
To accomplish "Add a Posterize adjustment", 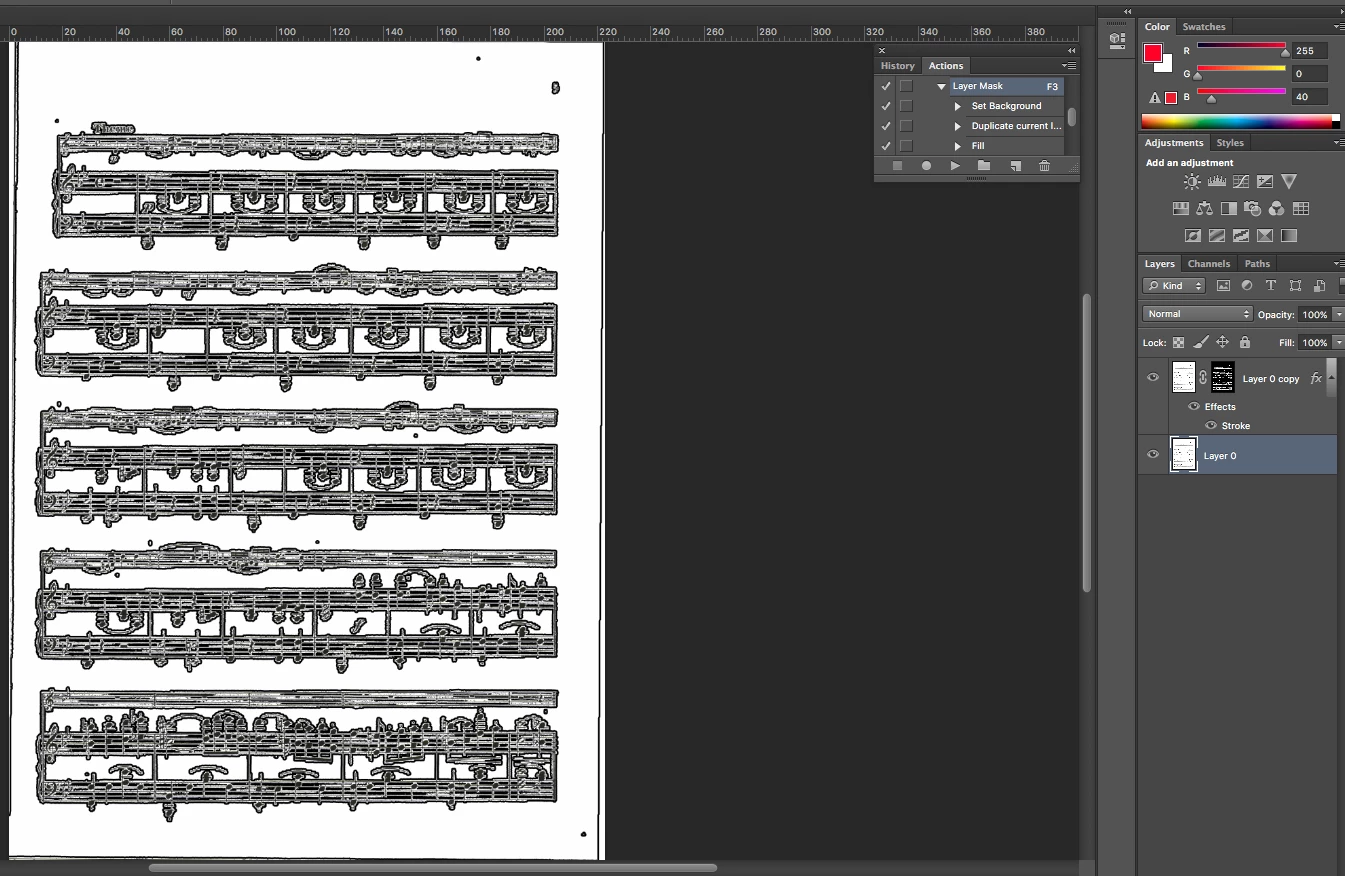I will tap(1217, 236).
